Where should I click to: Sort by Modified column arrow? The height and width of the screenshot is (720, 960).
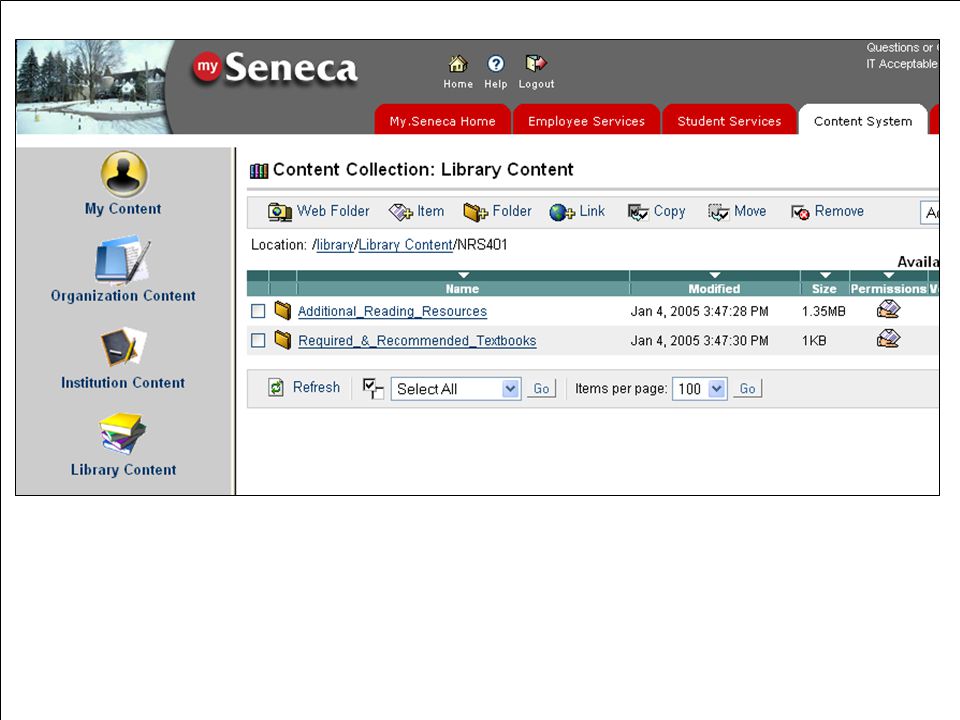714,276
